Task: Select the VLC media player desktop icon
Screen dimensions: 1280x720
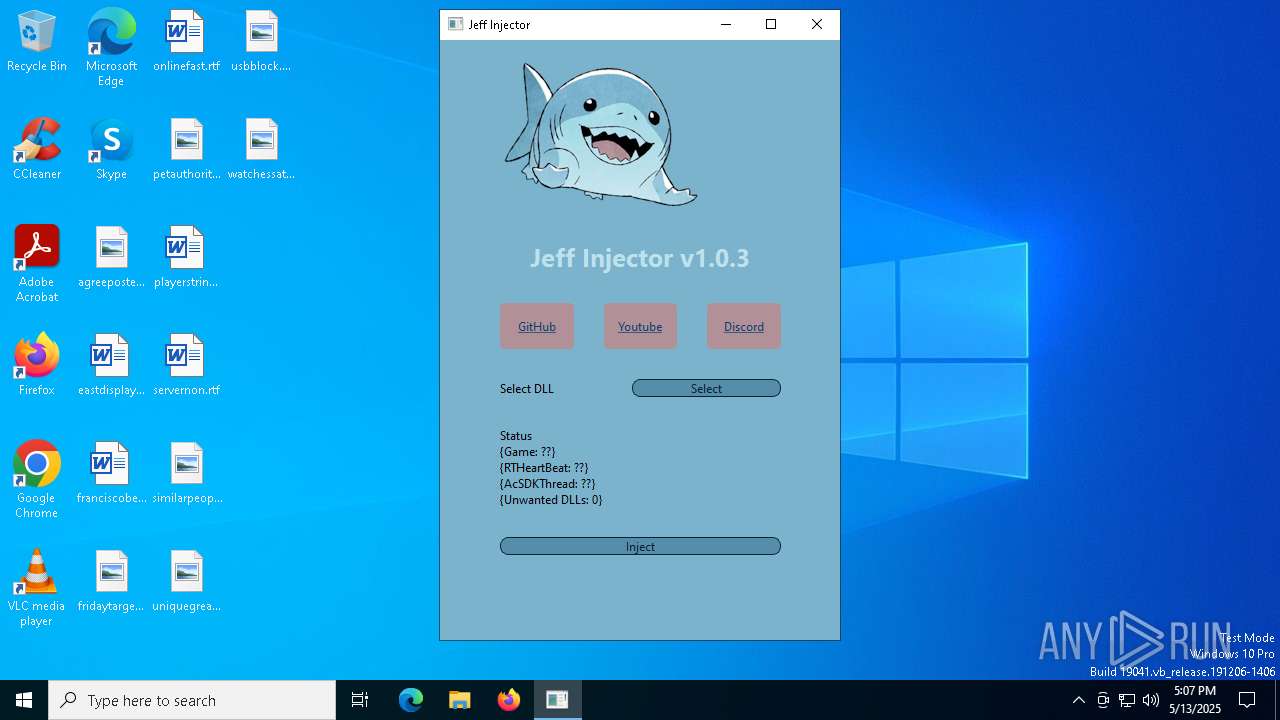Action: [x=37, y=588]
